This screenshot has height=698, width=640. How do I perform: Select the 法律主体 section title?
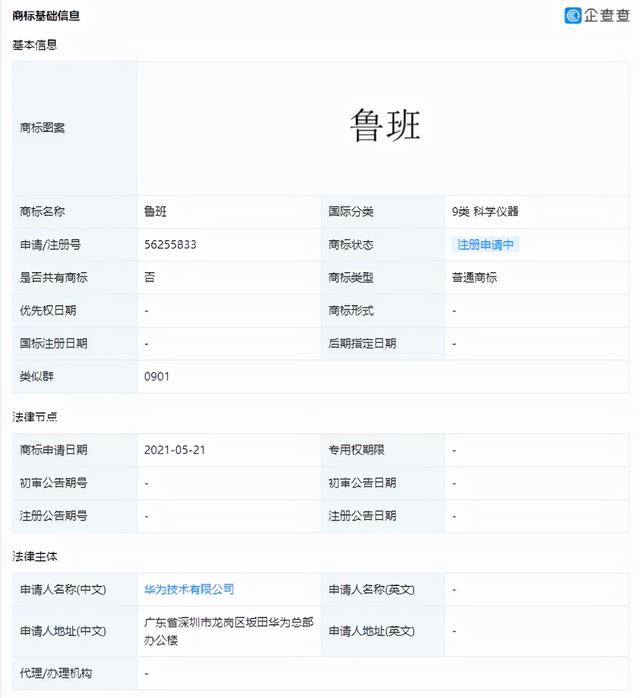[x=35, y=556]
